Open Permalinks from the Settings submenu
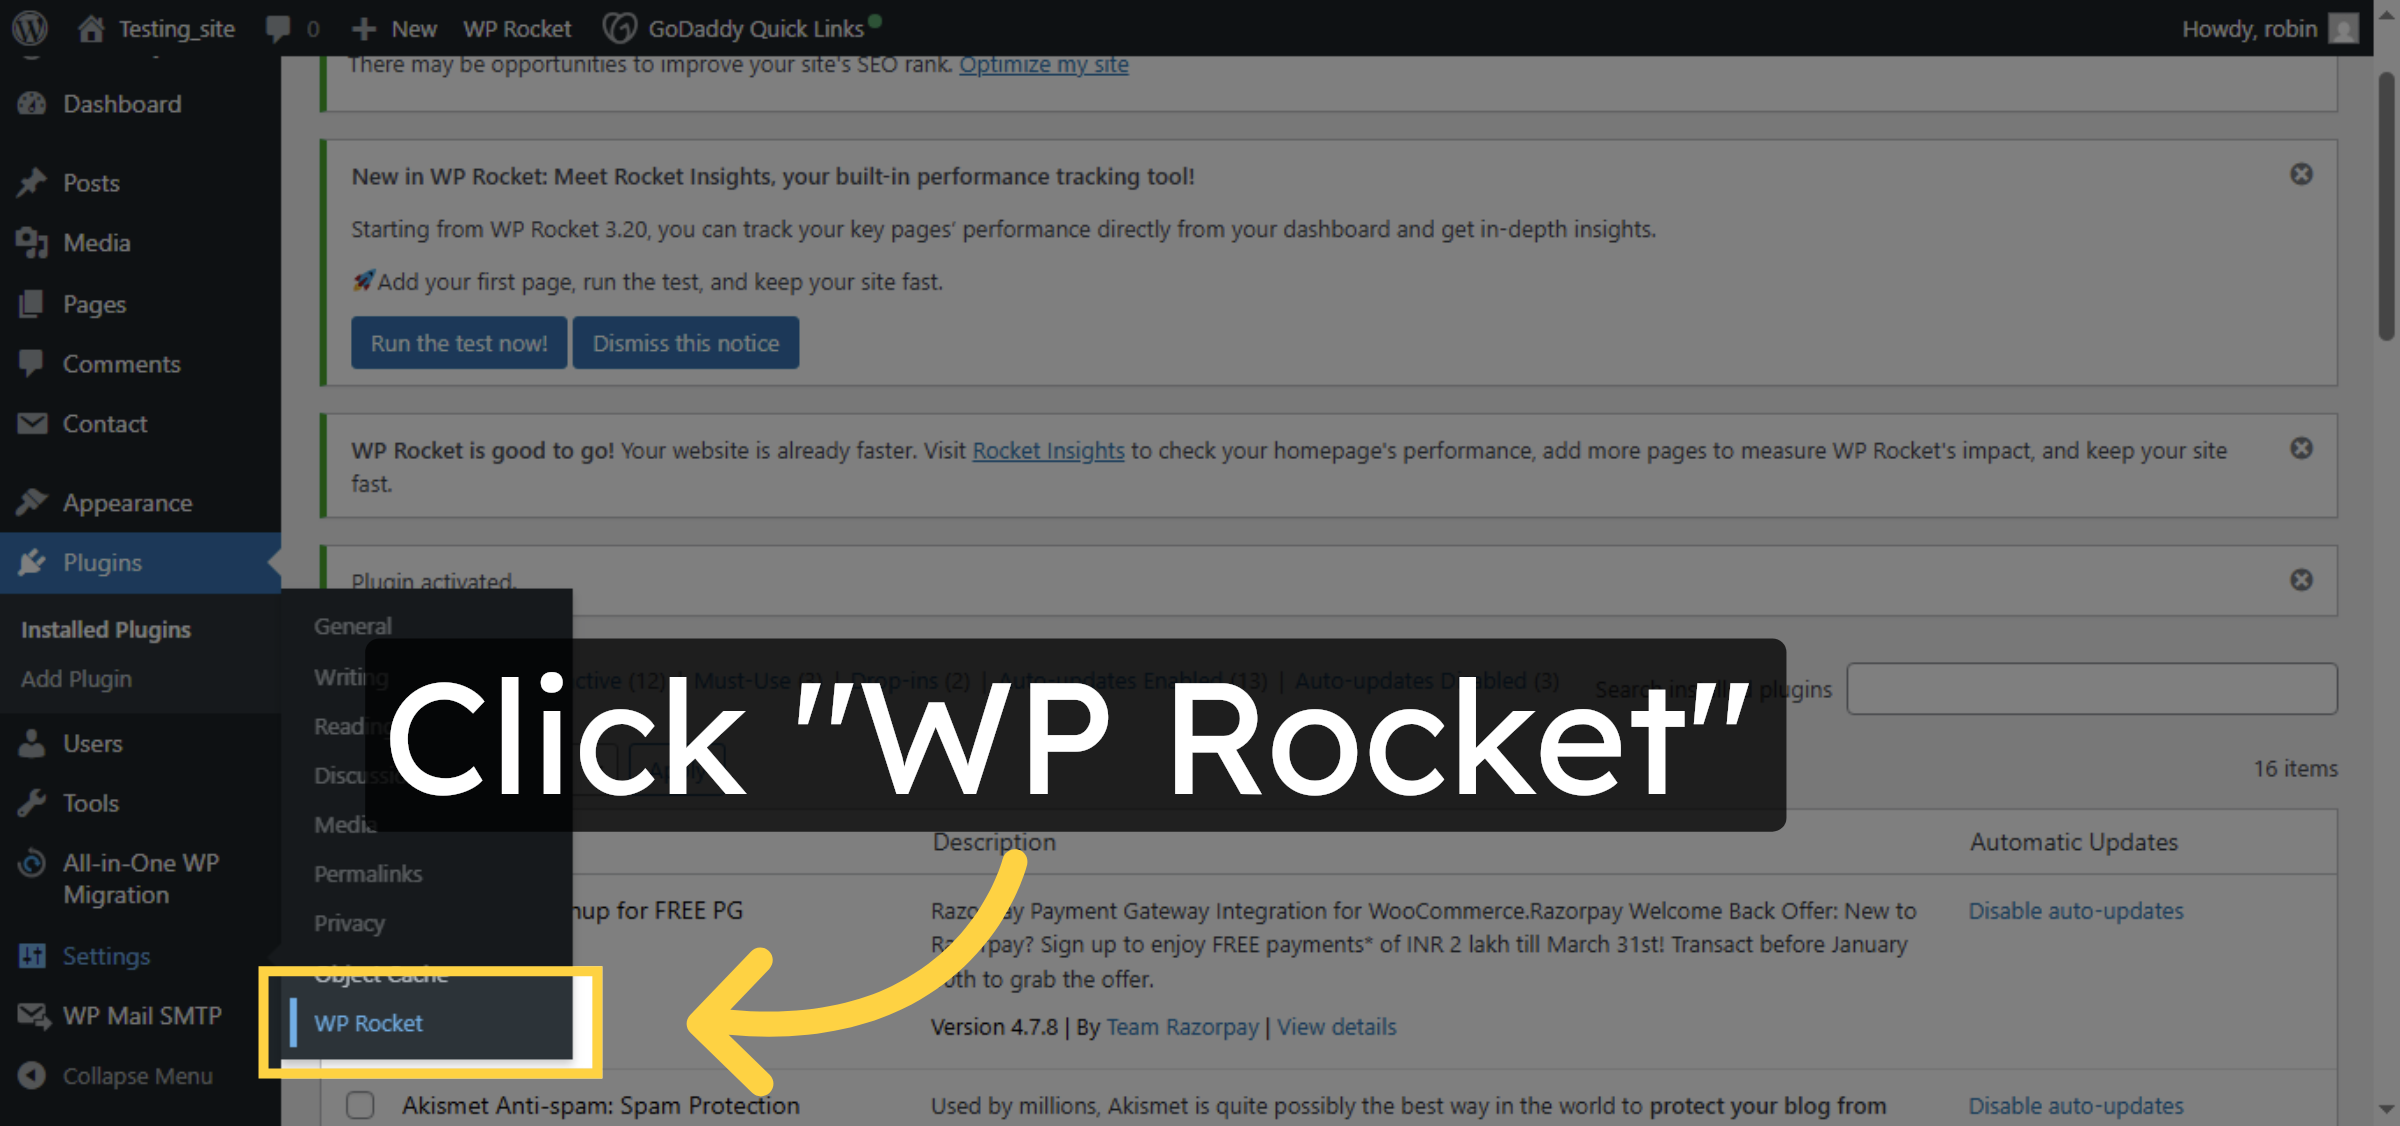 click(367, 873)
